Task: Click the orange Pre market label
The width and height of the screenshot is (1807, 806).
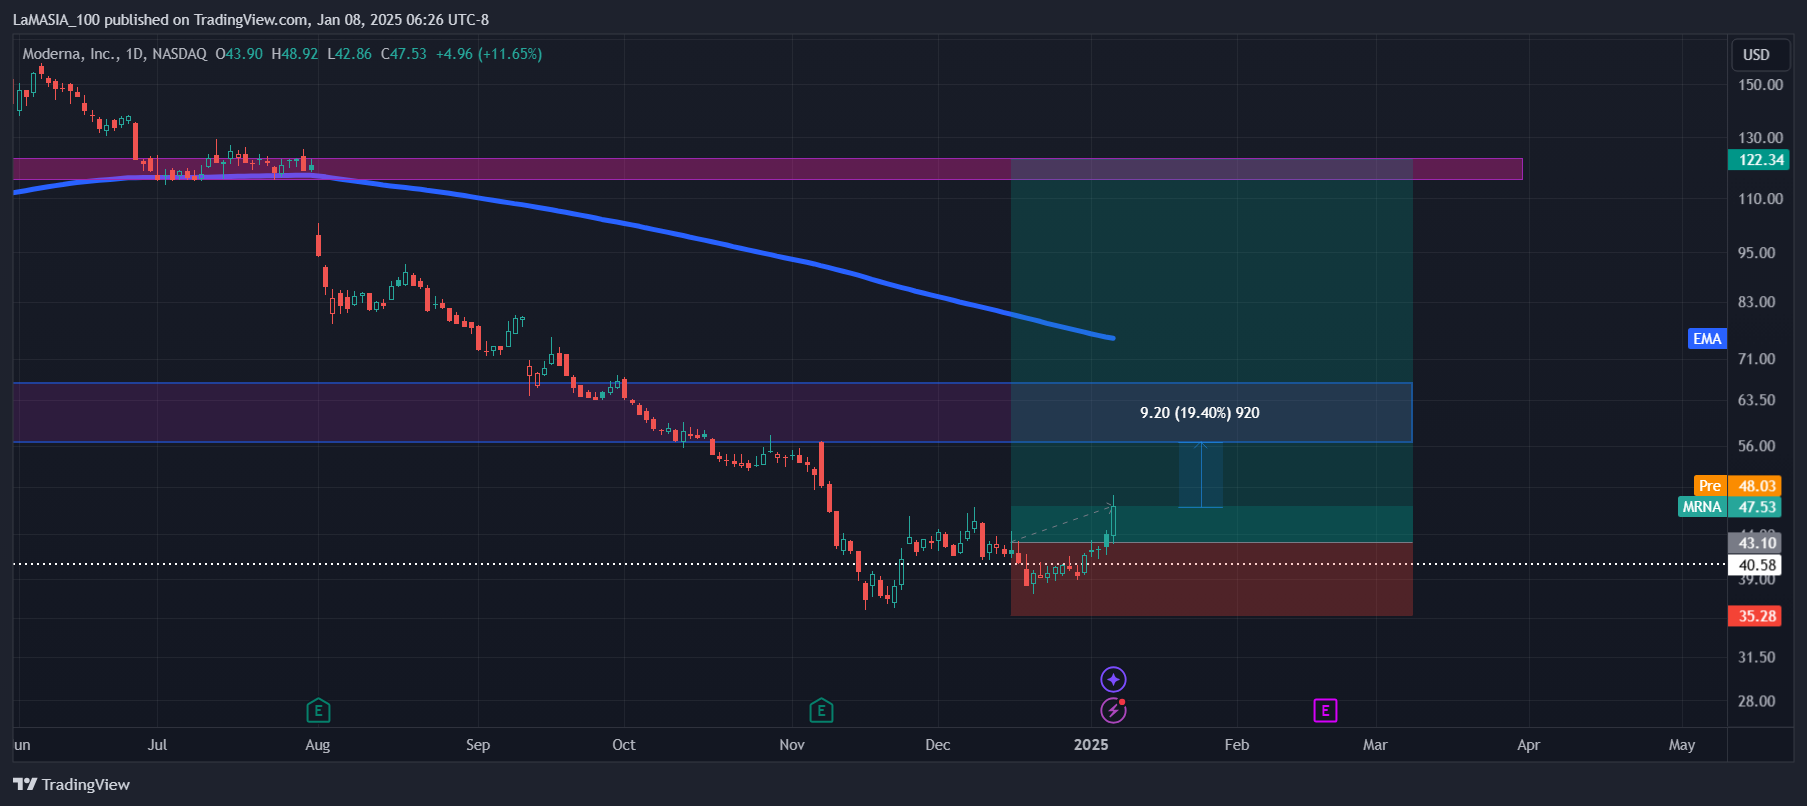Action: point(1710,486)
